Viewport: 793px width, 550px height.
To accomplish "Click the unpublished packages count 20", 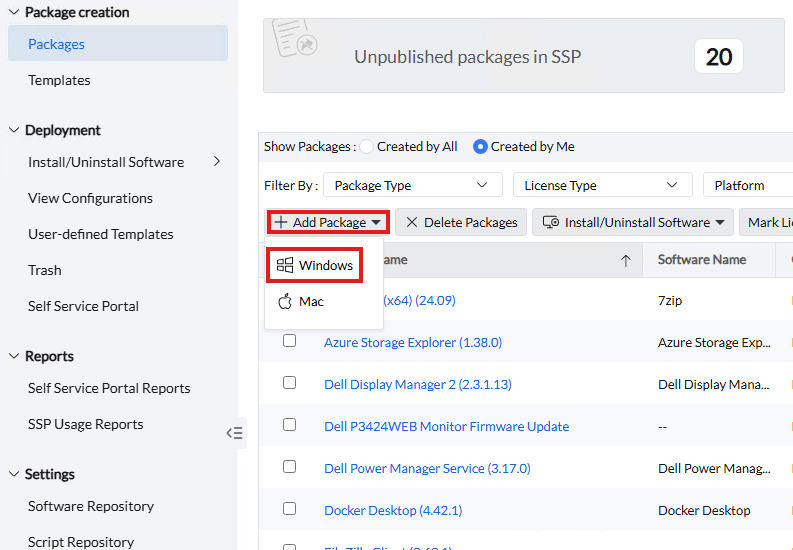I will click(x=719, y=57).
